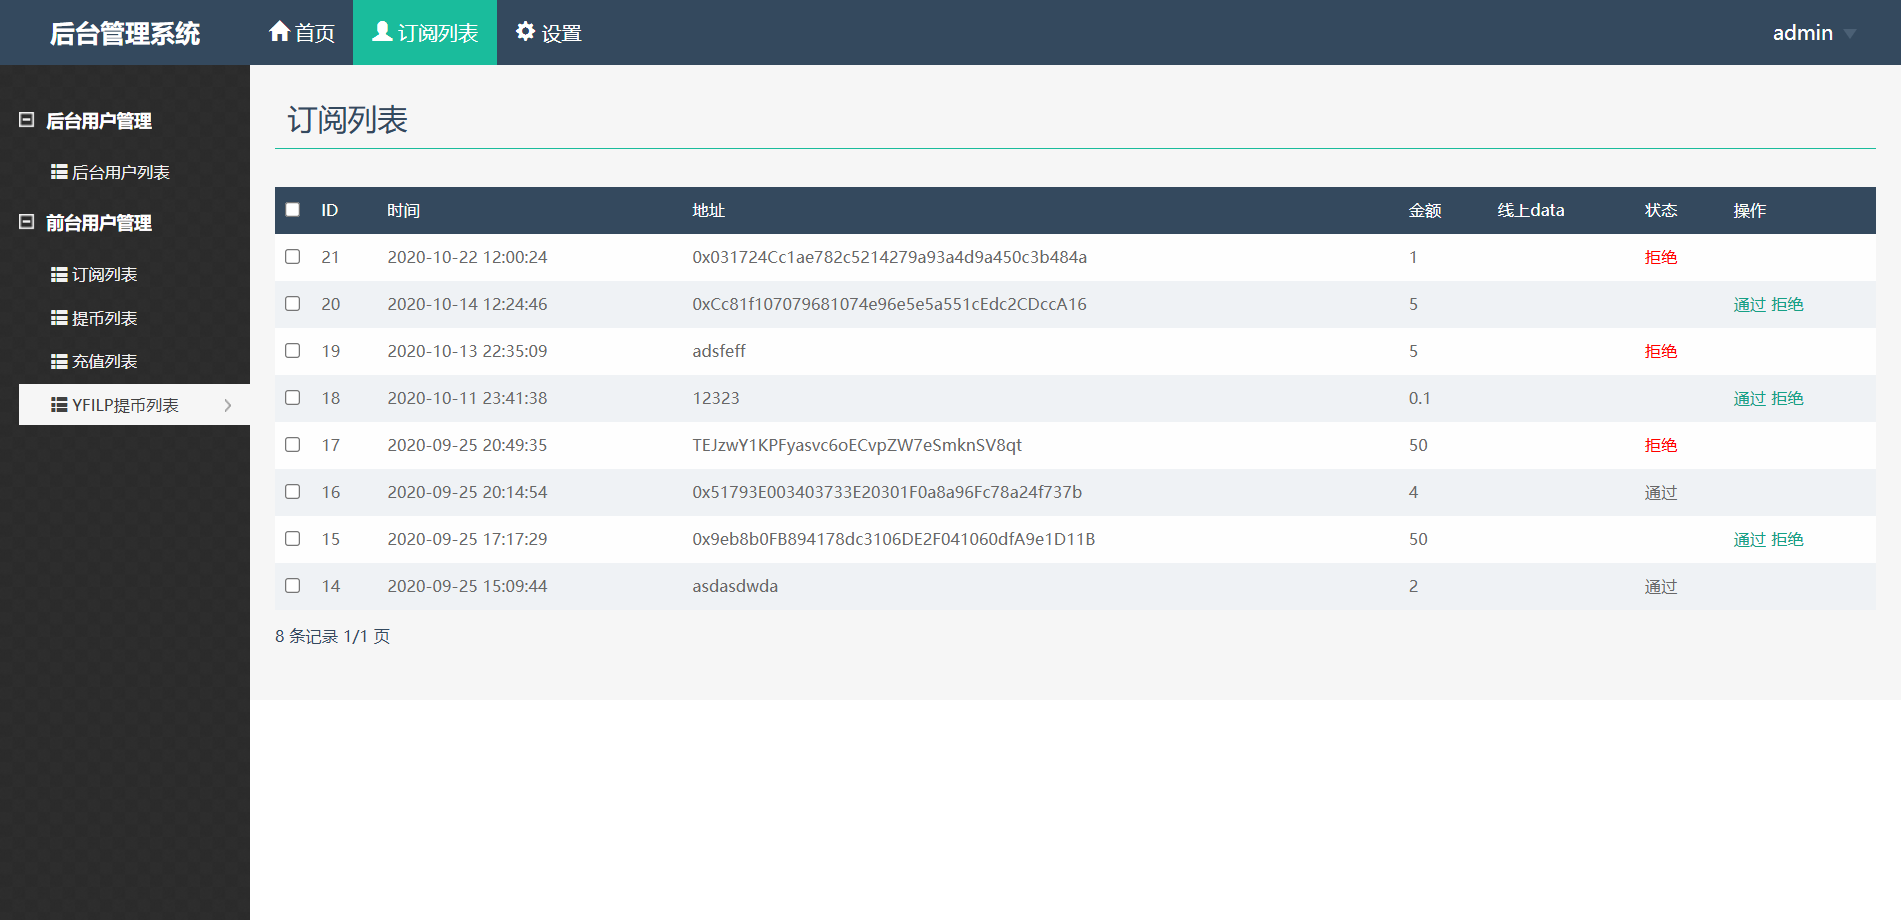Click the 后台管理系统 site title
Screen dimensions: 1901x920
coord(125,33)
